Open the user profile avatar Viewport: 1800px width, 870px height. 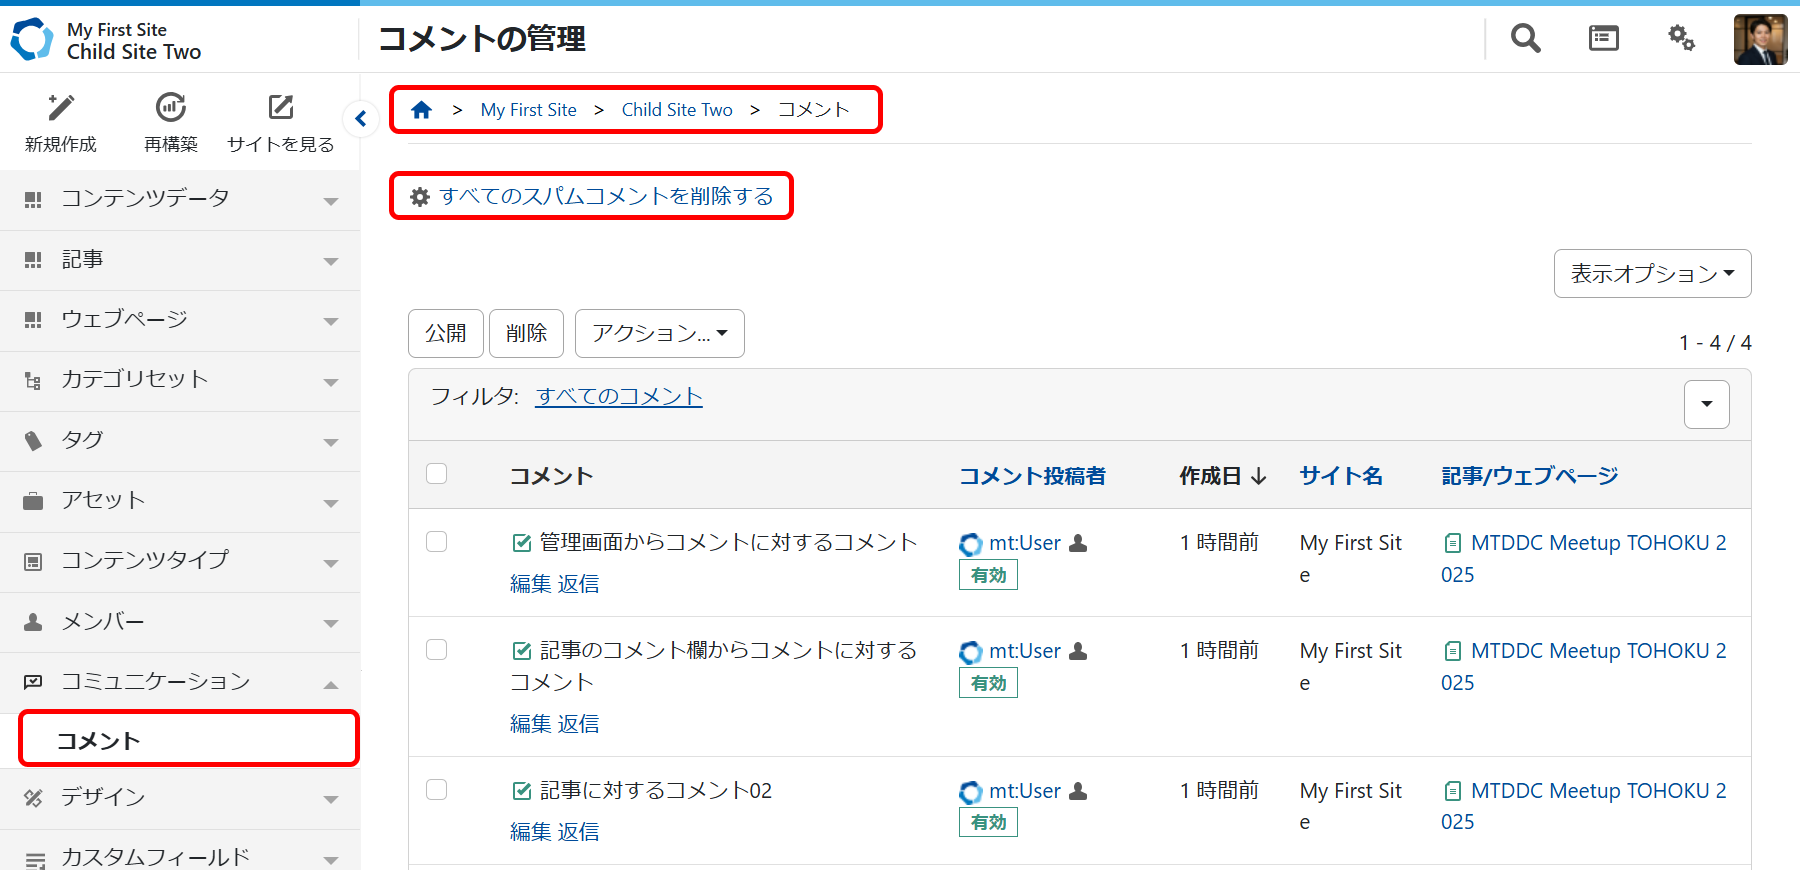pyautogui.click(x=1760, y=39)
